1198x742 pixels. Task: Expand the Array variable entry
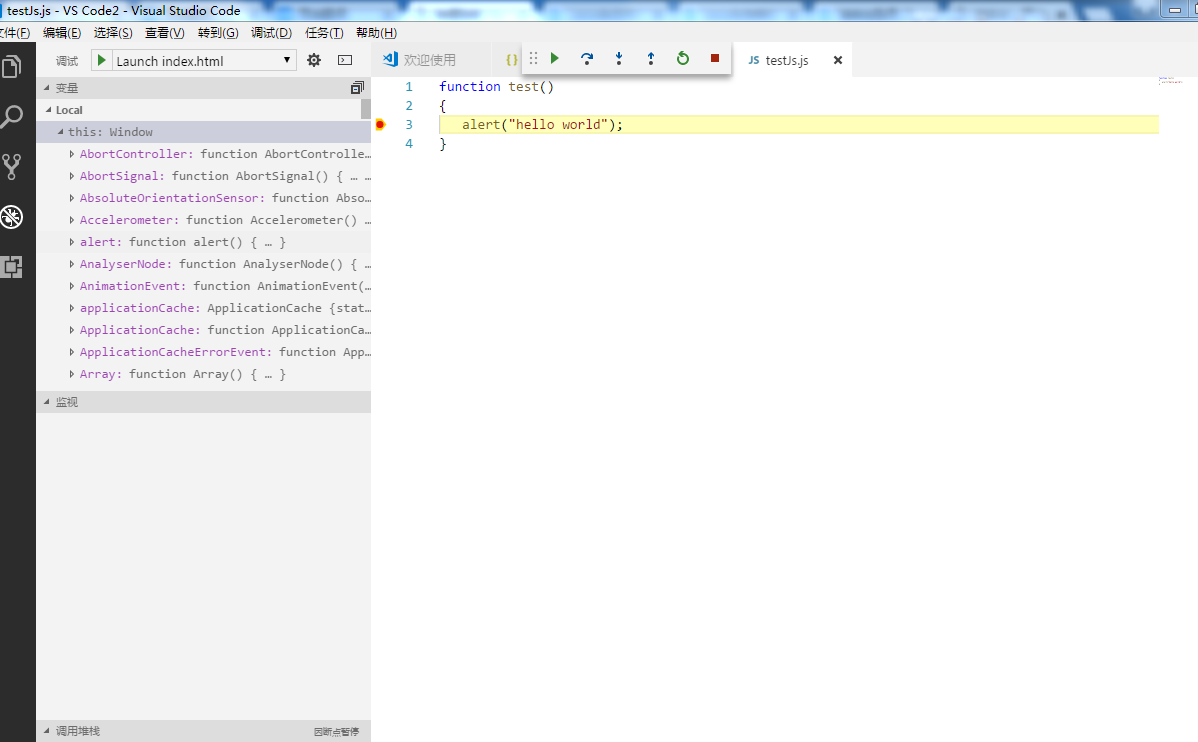[x=72, y=374]
